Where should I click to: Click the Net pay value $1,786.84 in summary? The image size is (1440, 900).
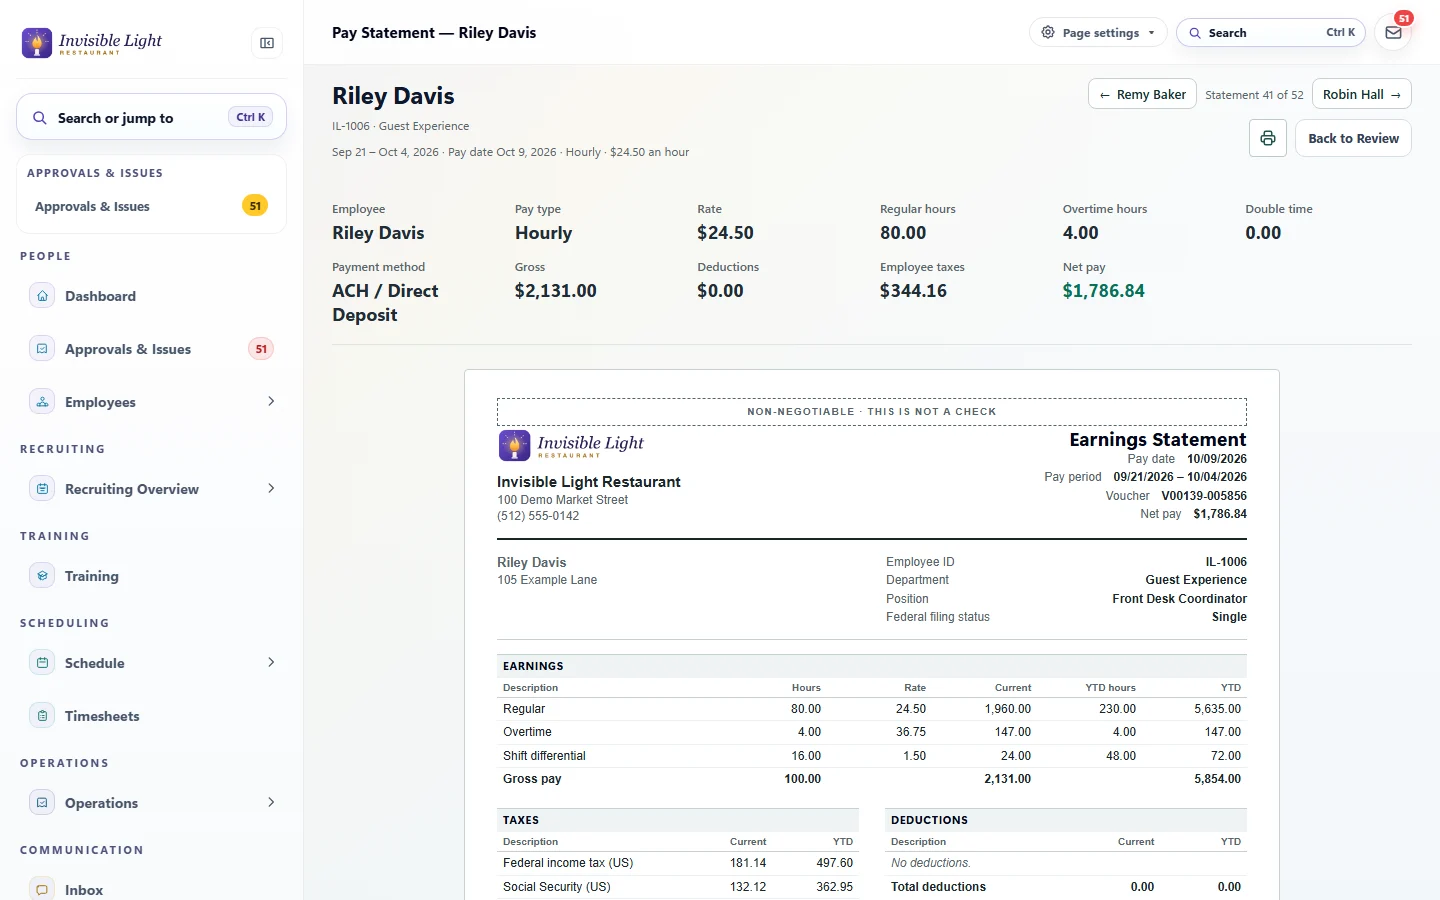click(x=1104, y=291)
